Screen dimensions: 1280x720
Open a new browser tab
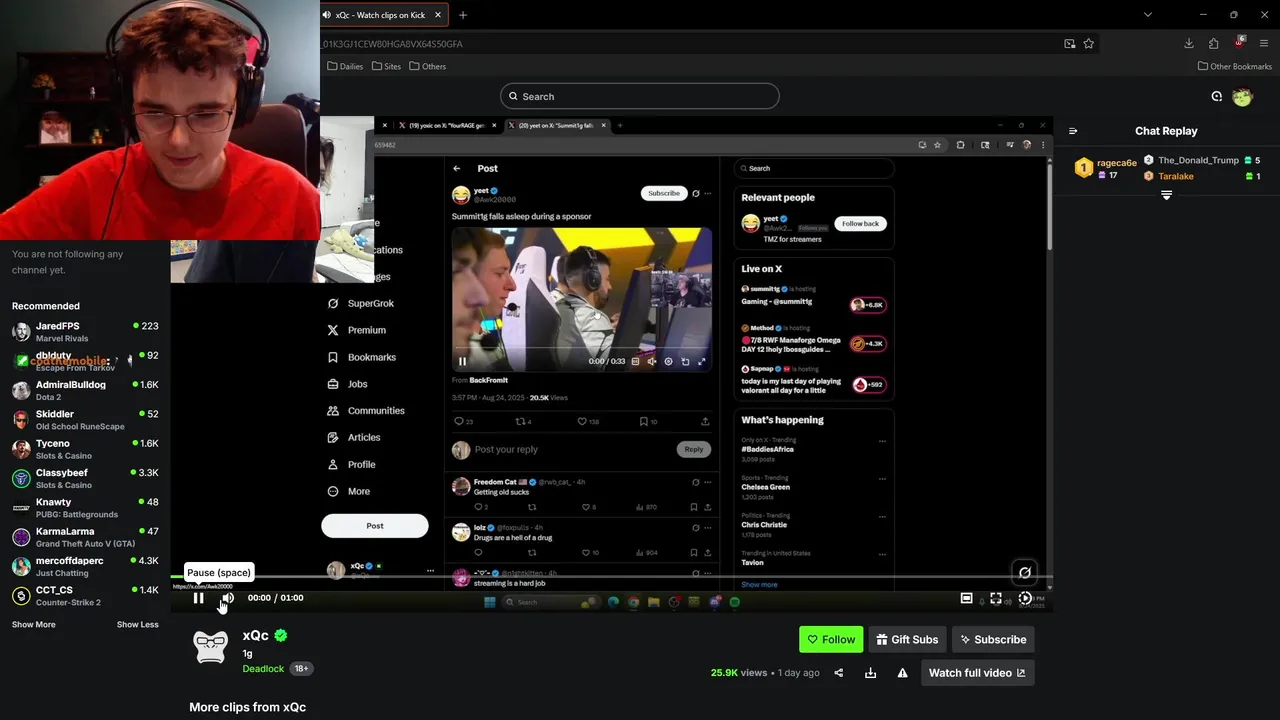coord(462,15)
